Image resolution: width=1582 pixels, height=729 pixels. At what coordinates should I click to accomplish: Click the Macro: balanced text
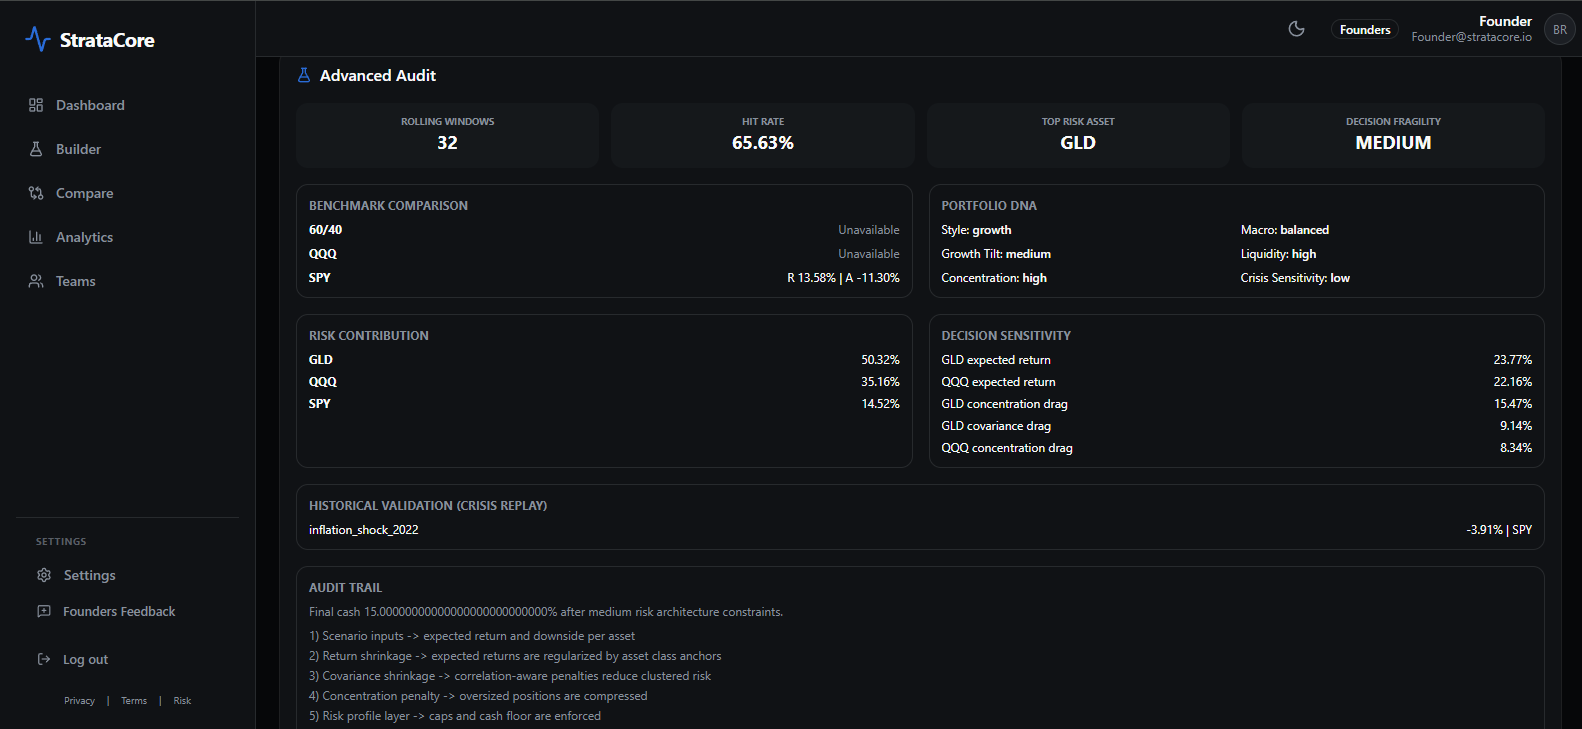click(1285, 230)
